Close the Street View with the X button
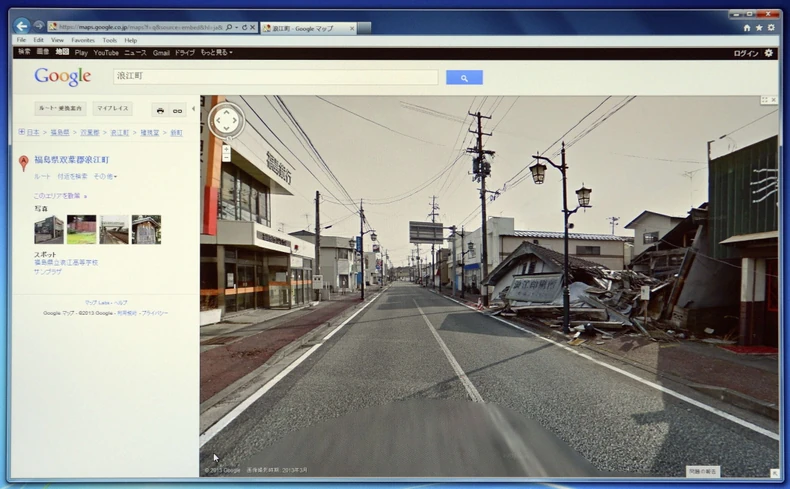 click(774, 101)
